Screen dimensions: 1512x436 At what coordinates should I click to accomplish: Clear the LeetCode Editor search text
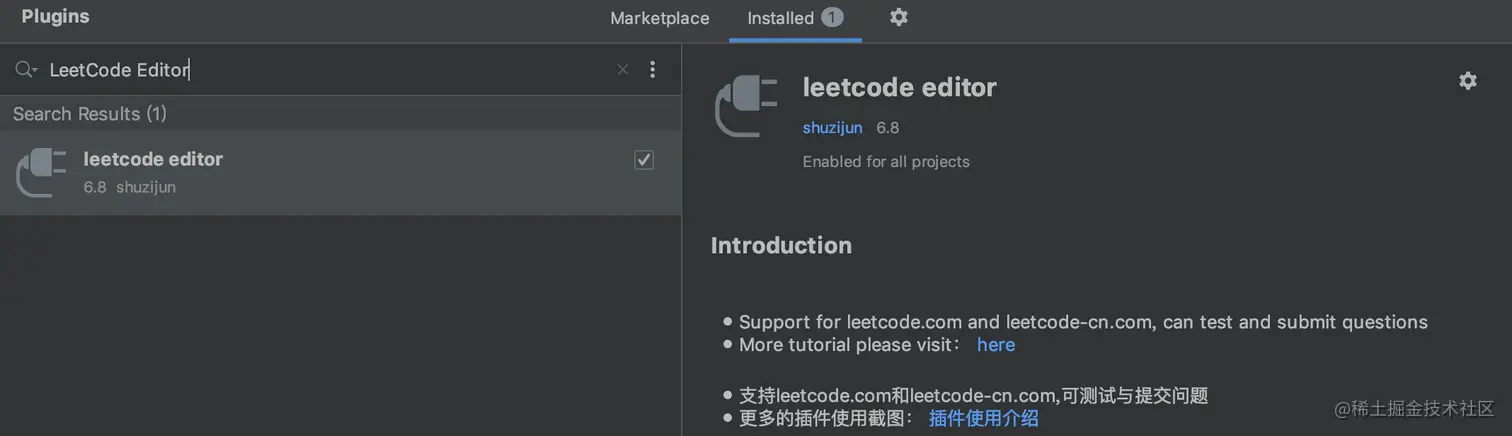pos(623,69)
